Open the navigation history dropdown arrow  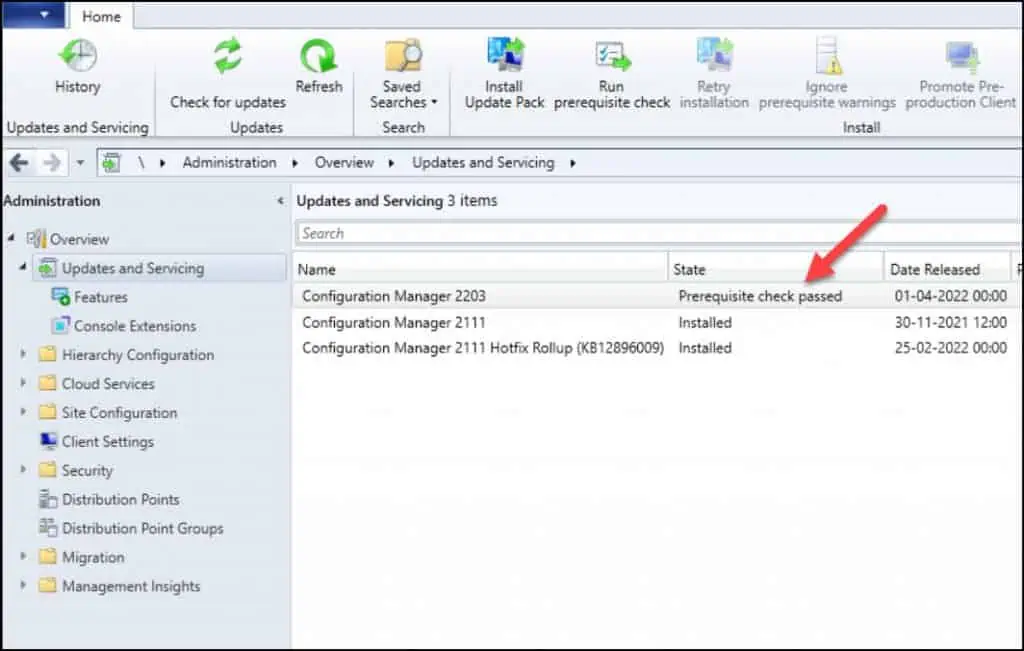80,163
